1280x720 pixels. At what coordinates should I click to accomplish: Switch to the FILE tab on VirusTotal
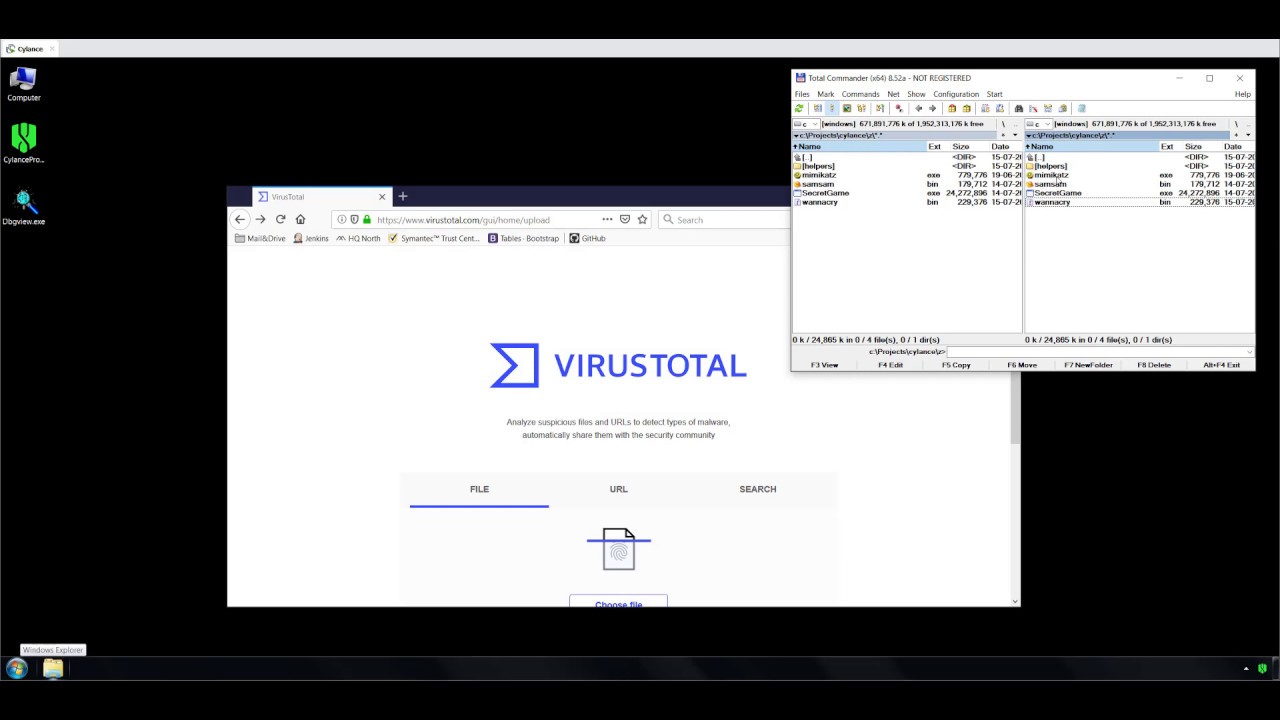pyautogui.click(x=479, y=489)
